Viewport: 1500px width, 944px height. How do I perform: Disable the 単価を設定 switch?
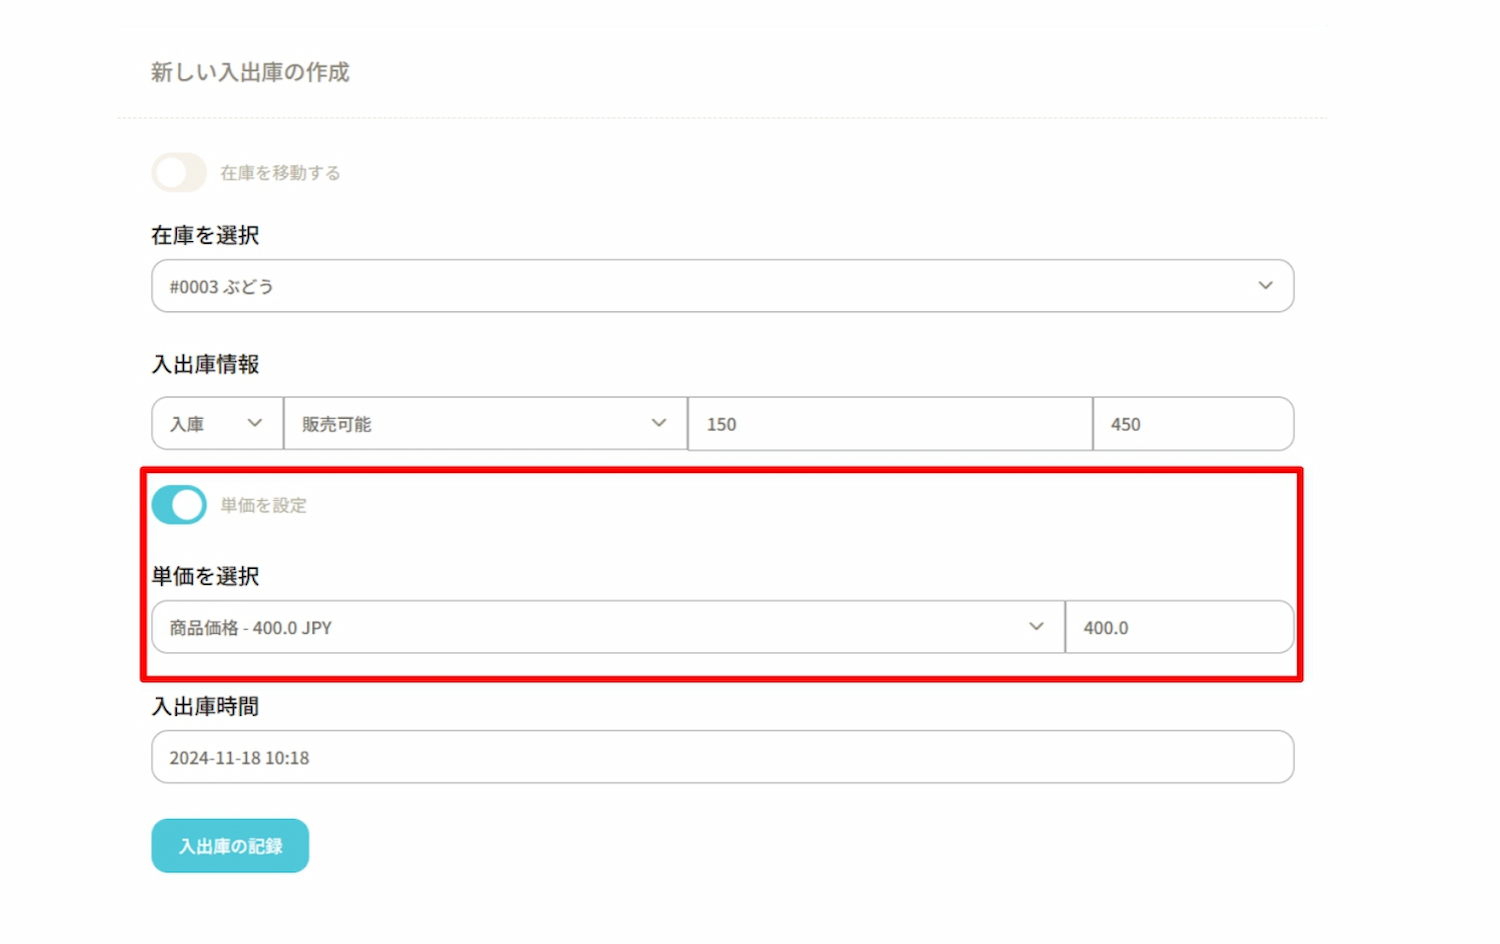(179, 505)
